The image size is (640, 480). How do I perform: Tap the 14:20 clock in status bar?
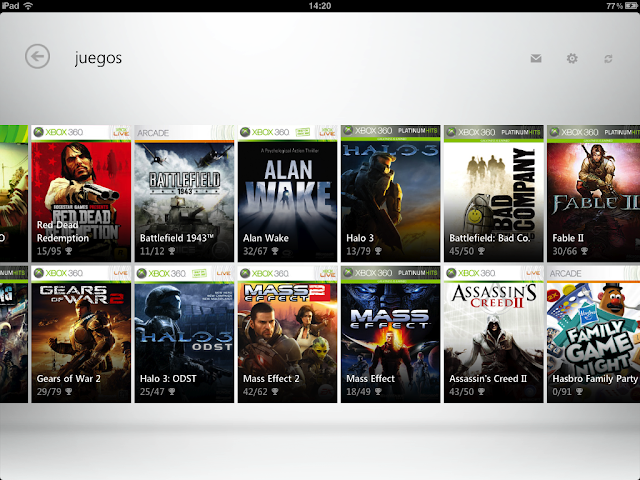[320, 6]
